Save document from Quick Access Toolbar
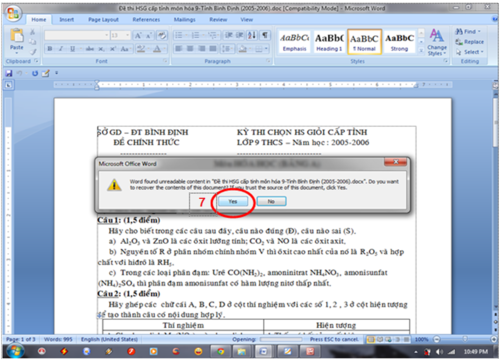Screen dimensions: 500x360 (x=9, y=73)
